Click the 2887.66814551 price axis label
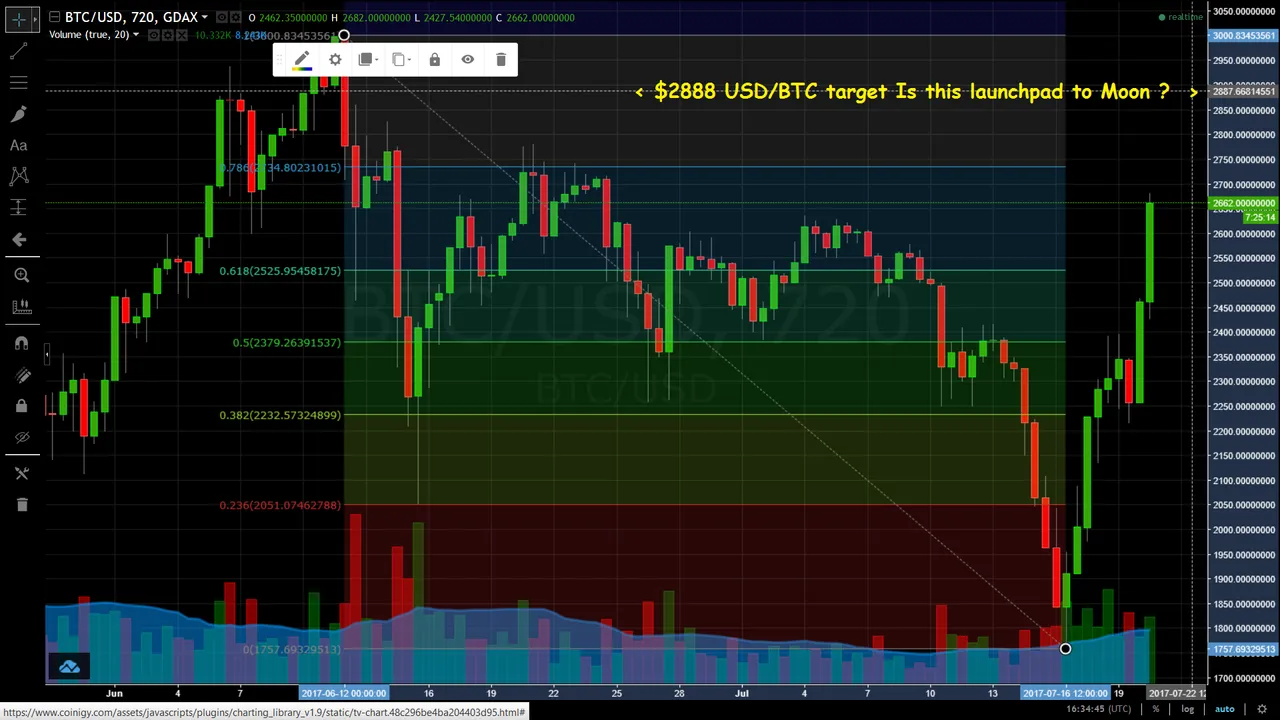The height and width of the screenshot is (720, 1280). coord(1243,92)
